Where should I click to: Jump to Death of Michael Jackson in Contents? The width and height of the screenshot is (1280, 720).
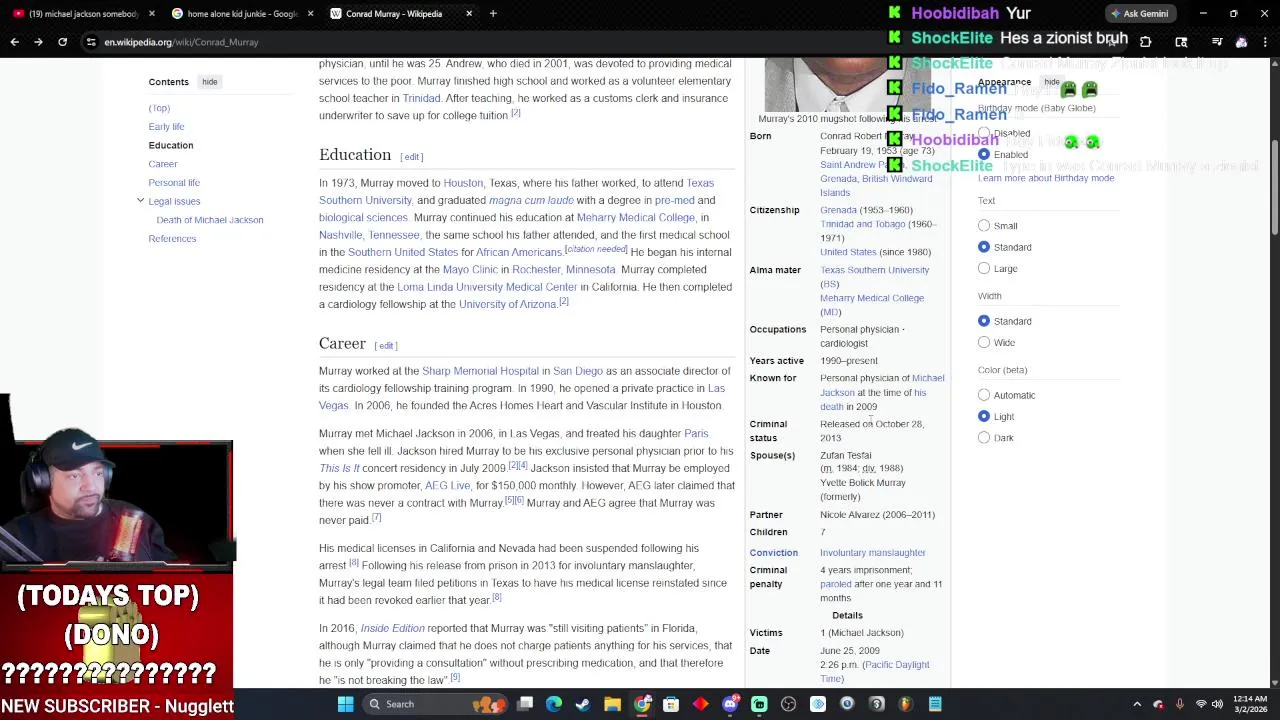[210, 220]
